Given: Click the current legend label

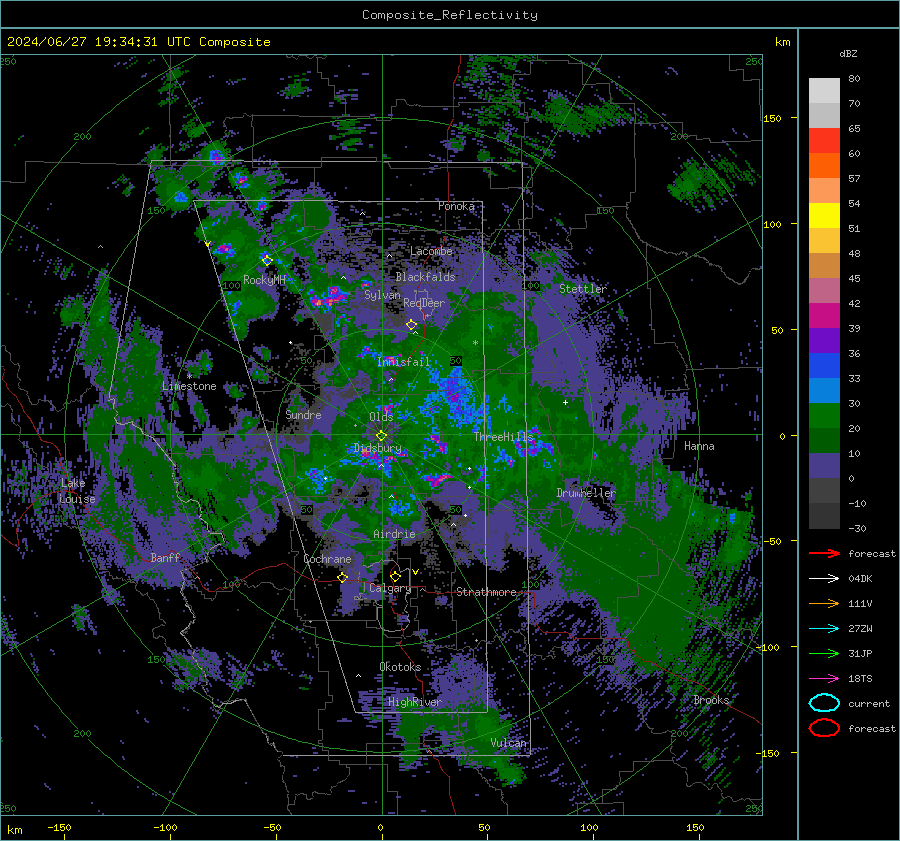Looking at the screenshot, I should click(x=869, y=704).
